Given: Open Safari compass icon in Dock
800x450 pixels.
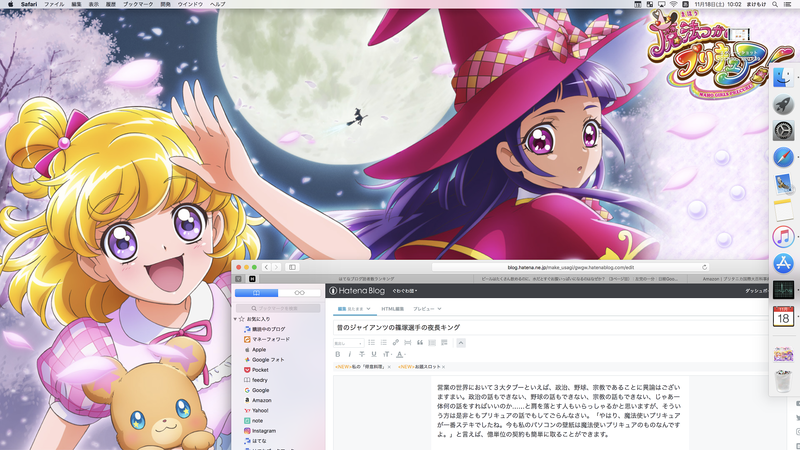Looking at the screenshot, I should pos(783,158).
